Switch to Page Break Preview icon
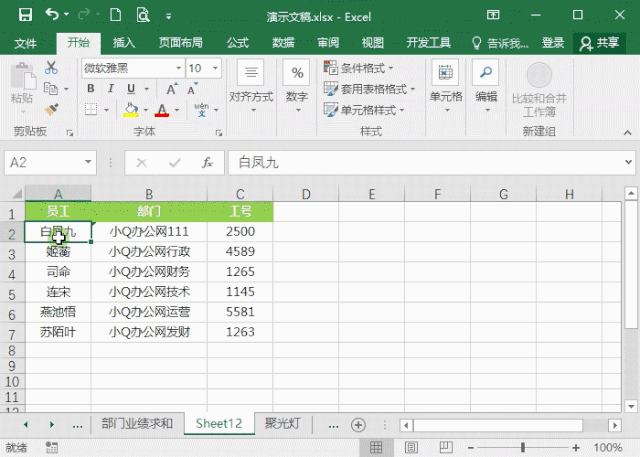 pyautogui.click(x=446, y=447)
